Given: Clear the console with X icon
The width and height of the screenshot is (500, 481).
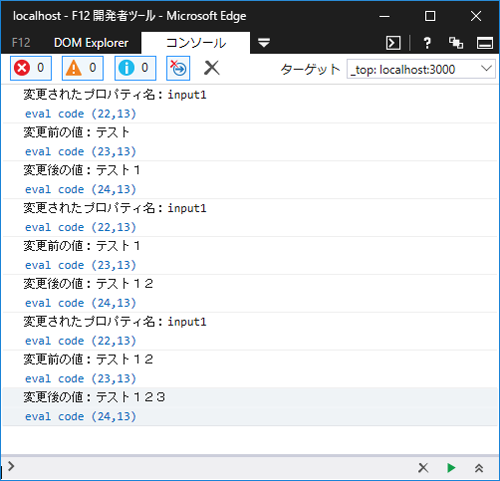Looking at the screenshot, I should pos(212,68).
